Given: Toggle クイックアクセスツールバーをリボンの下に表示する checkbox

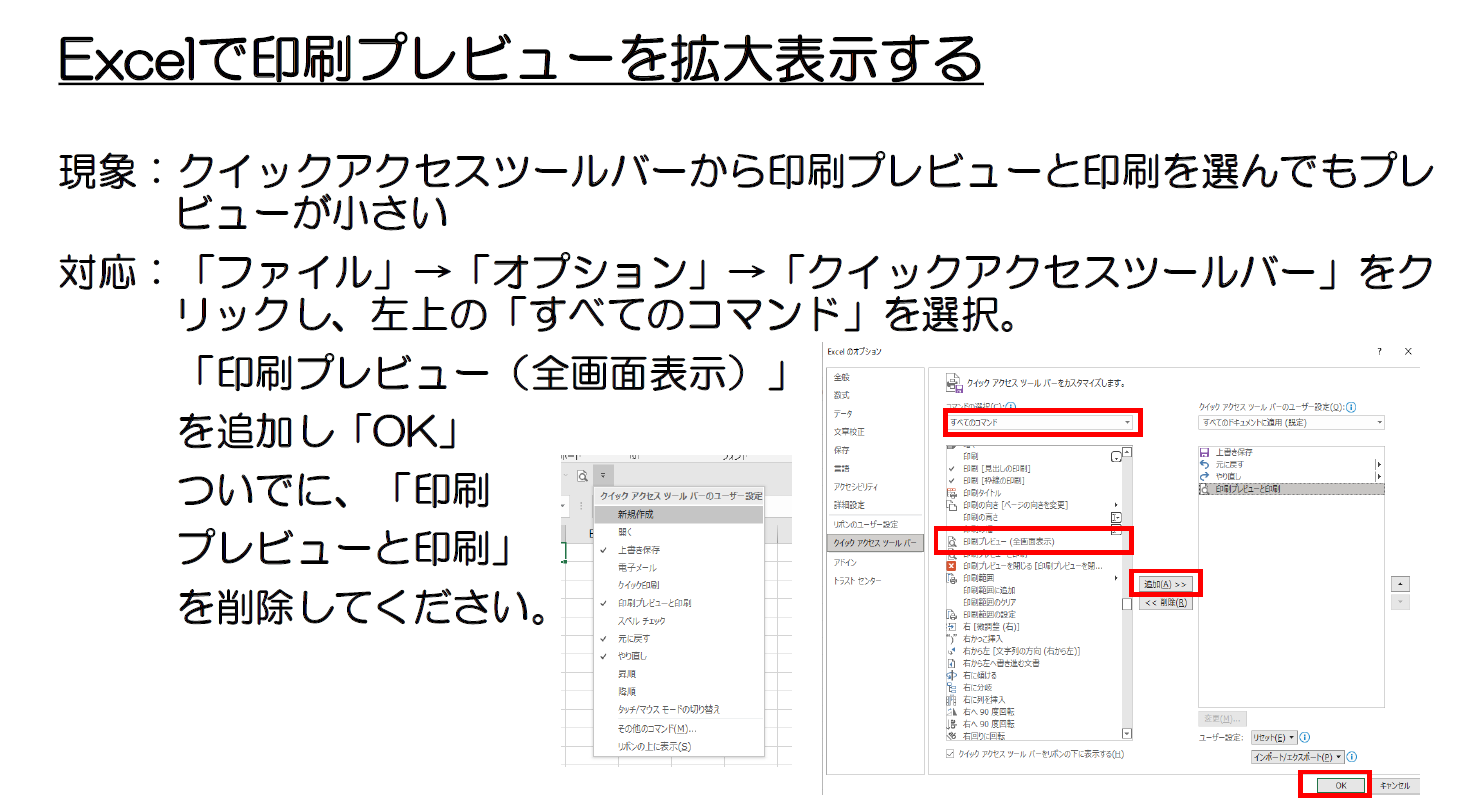Looking at the screenshot, I should (950, 753).
